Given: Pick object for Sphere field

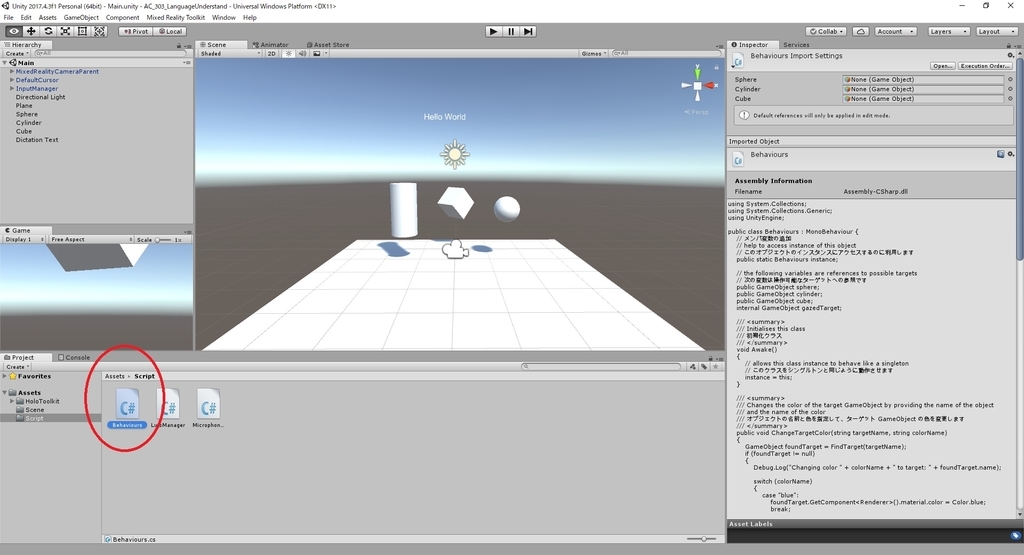Looking at the screenshot, I should click(1010, 80).
